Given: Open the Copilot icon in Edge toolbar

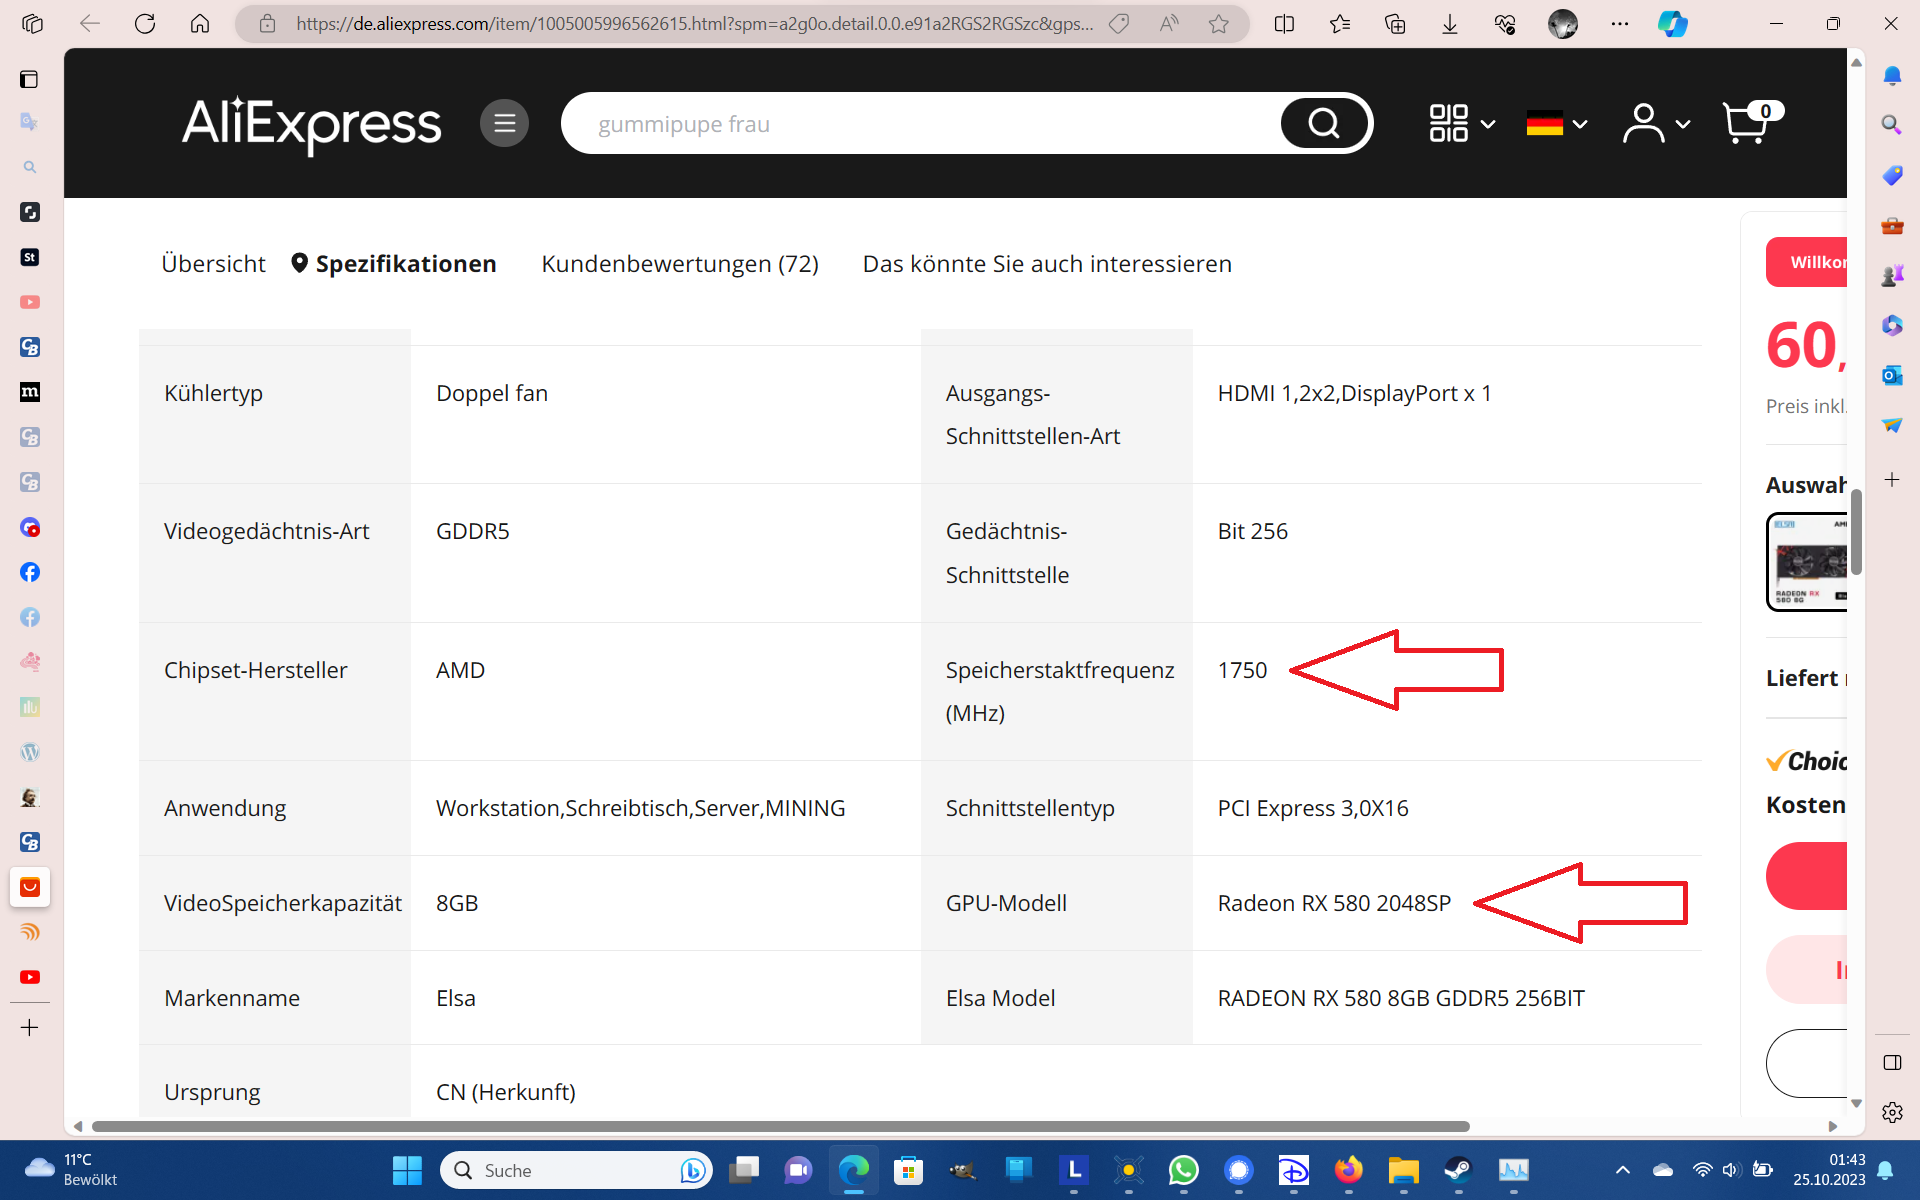Looking at the screenshot, I should pyautogui.click(x=1672, y=24).
